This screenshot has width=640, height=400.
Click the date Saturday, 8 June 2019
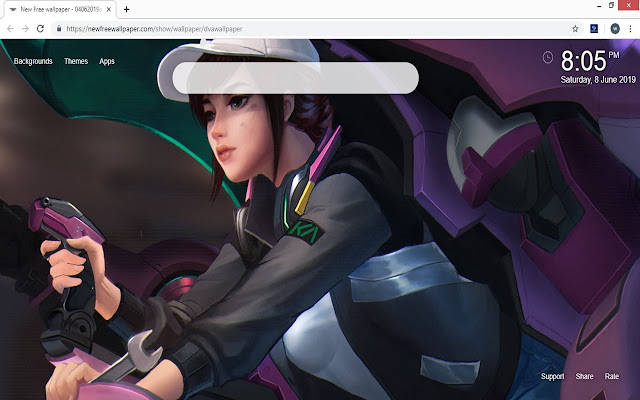tap(598, 80)
